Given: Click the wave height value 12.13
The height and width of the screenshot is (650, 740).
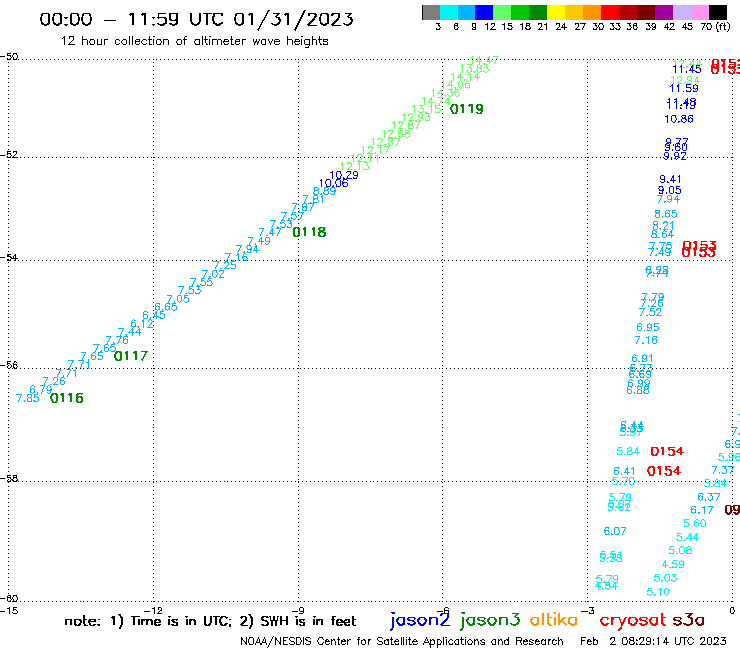Looking at the screenshot, I should 355,166.
